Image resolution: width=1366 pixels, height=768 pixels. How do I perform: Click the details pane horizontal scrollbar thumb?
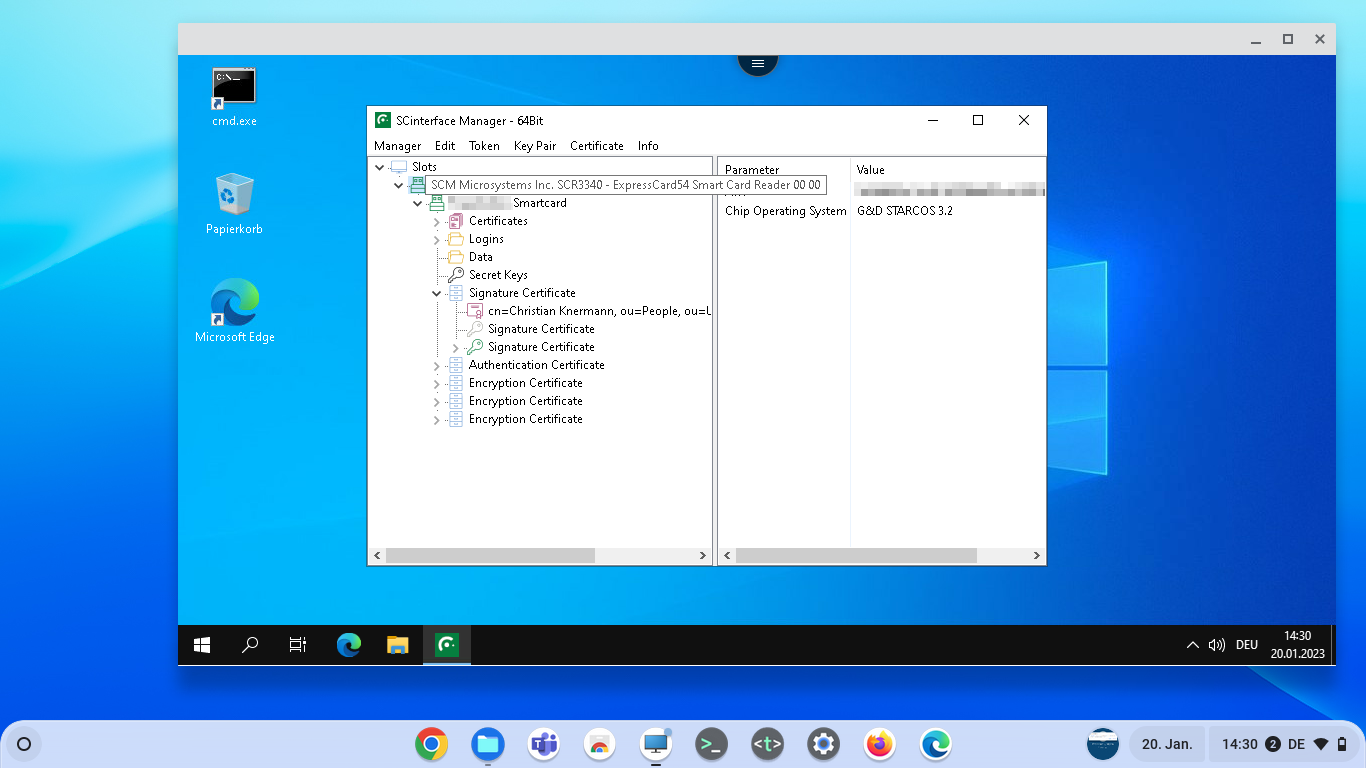[x=856, y=555]
